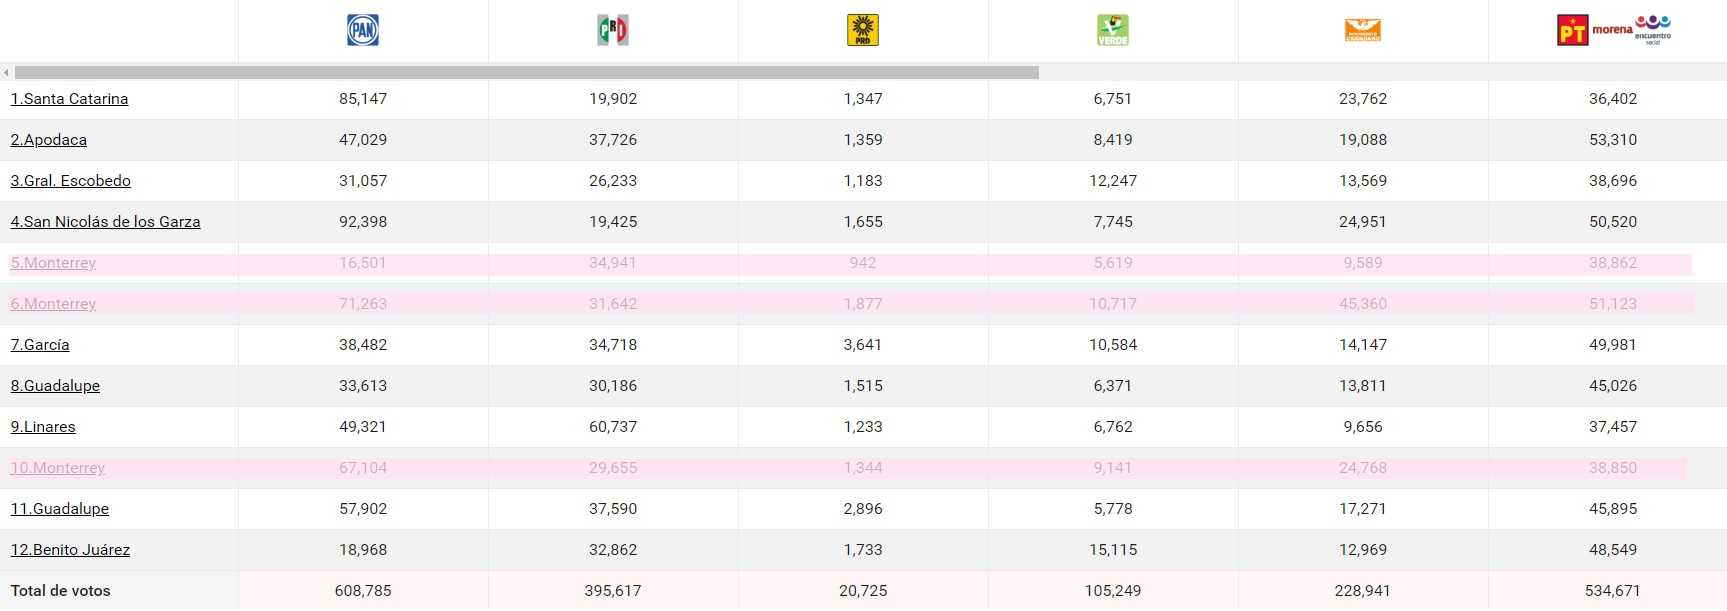Open the 1.Santa Catarina district link

pyautogui.click(x=69, y=99)
